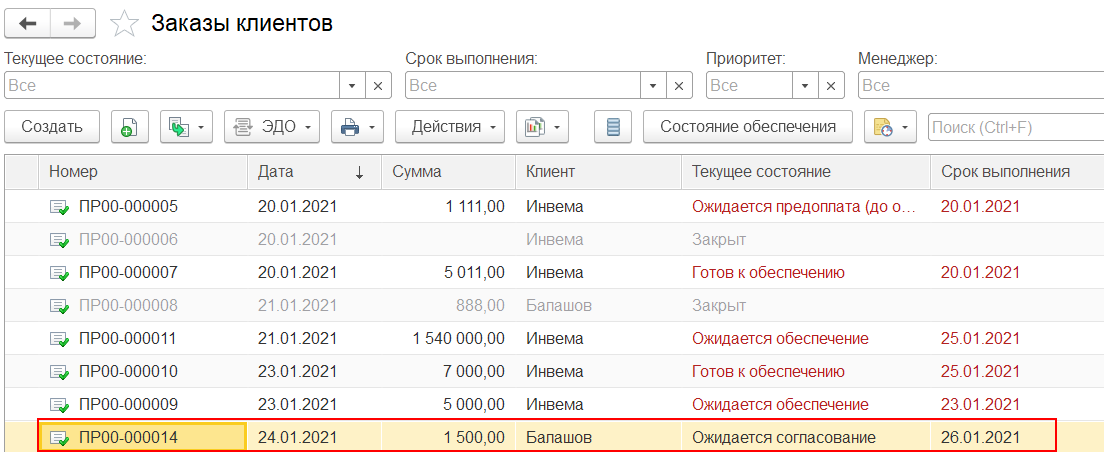Image resolution: width=1104 pixels, height=452 pixels.
Task: Open the ЭДО menu
Action: pos(271,127)
